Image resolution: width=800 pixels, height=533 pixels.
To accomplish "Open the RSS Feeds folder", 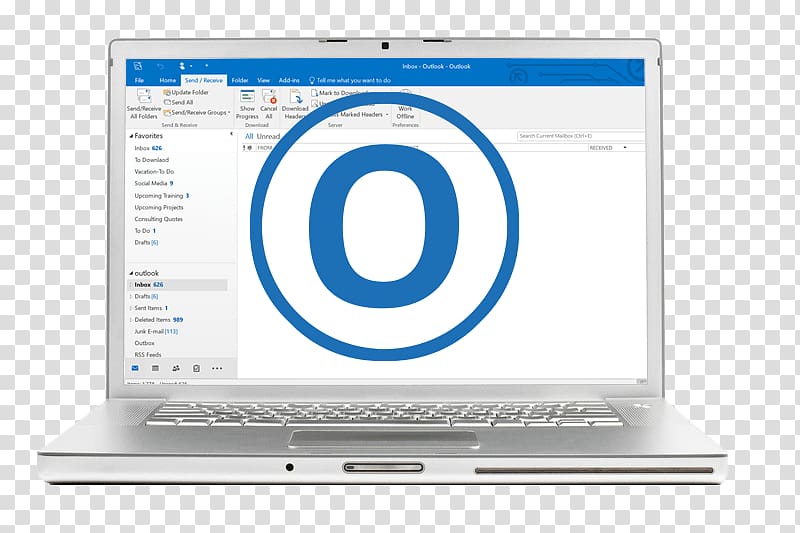I will point(148,355).
